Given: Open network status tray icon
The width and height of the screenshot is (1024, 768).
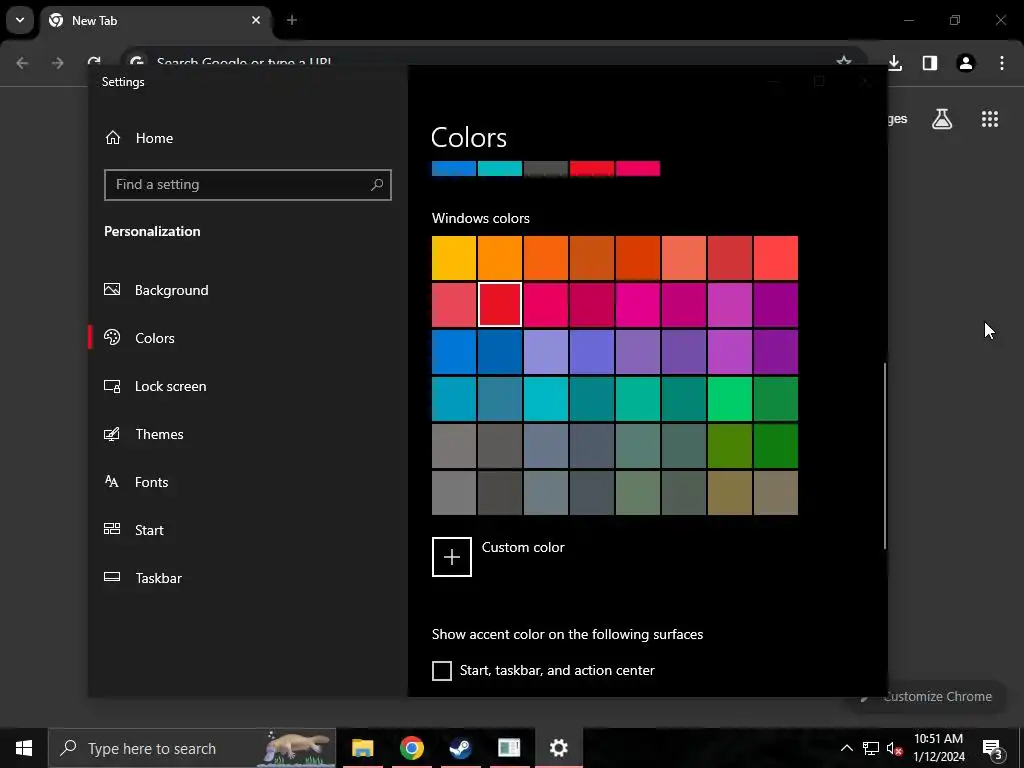Looking at the screenshot, I should click(x=871, y=748).
